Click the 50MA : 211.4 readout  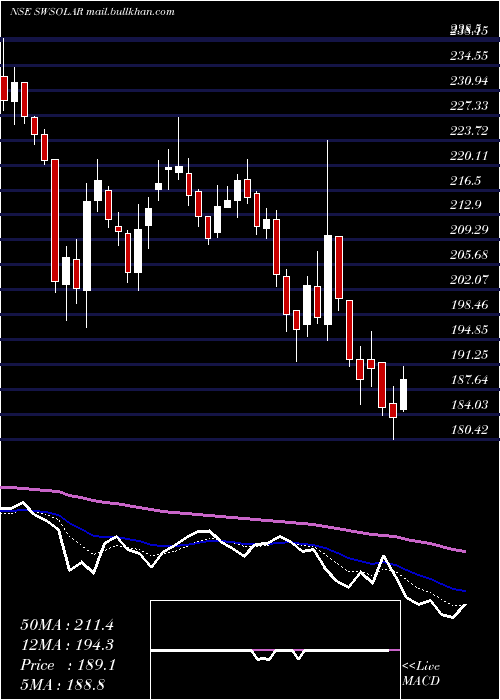point(67,625)
